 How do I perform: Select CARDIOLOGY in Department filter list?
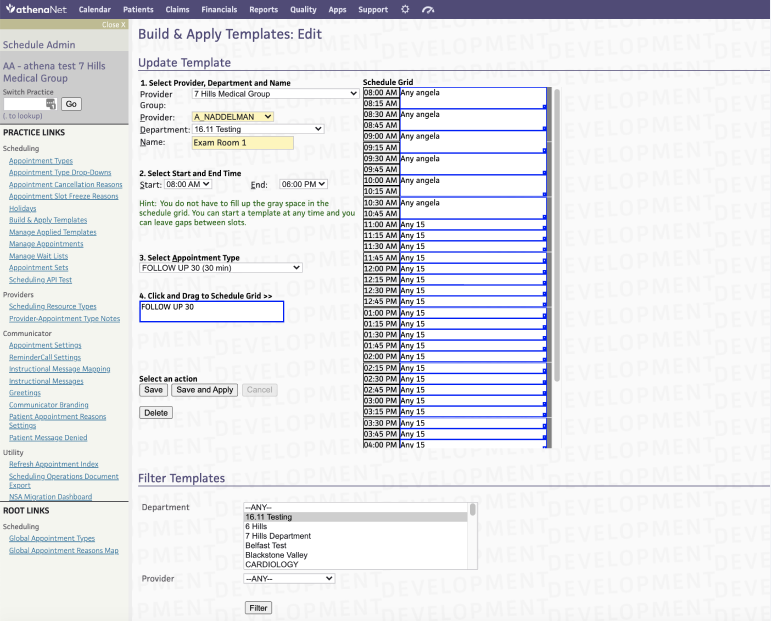(x=356, y=564)
